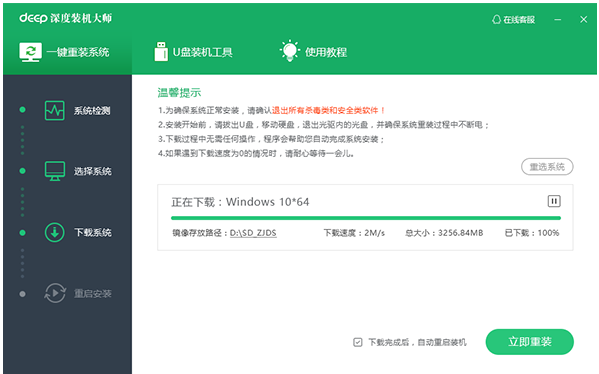Image resolution: width=599 pixels, height=374 pixels.
Task: Minimize the 深度装机大师 window
Action: [558, 19]
